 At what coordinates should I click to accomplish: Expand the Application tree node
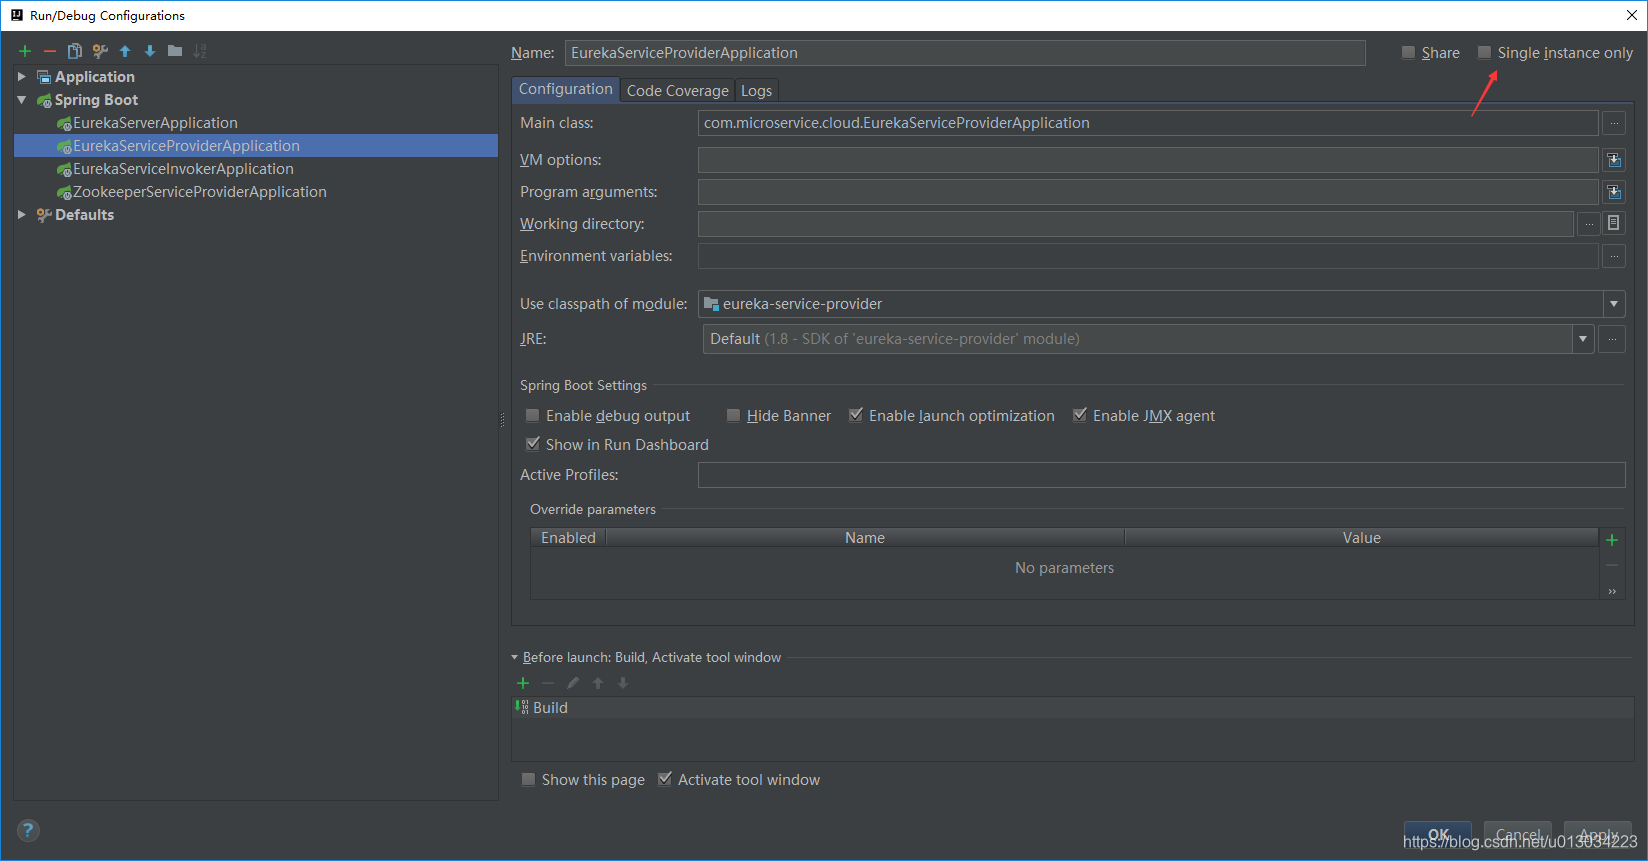pyautogui.click(x=22, y=77)
